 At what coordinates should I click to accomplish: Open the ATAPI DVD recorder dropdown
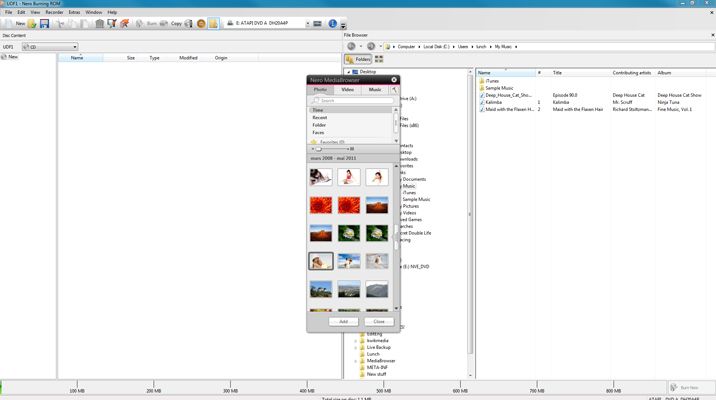coord(307,23)
